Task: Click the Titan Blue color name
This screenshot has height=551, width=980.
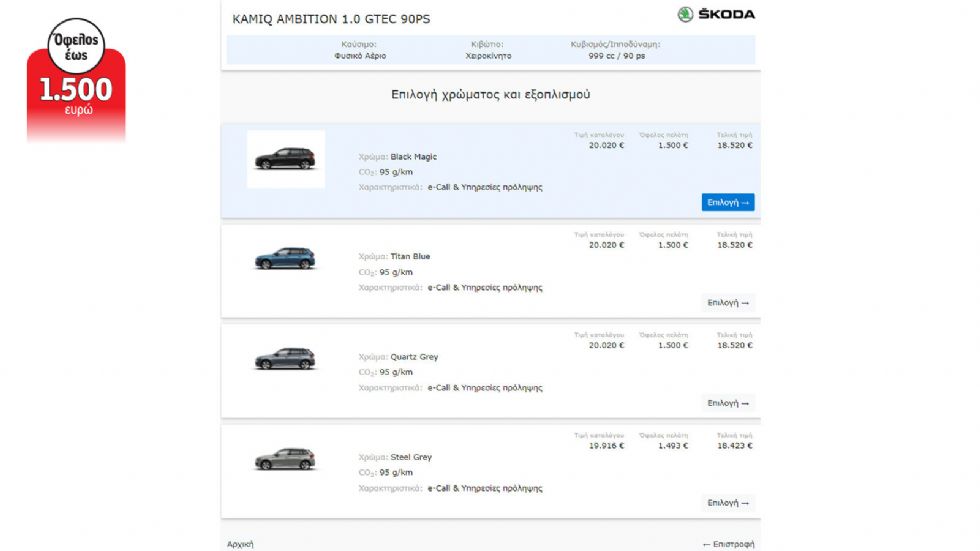Action: [x=410, y=256]
